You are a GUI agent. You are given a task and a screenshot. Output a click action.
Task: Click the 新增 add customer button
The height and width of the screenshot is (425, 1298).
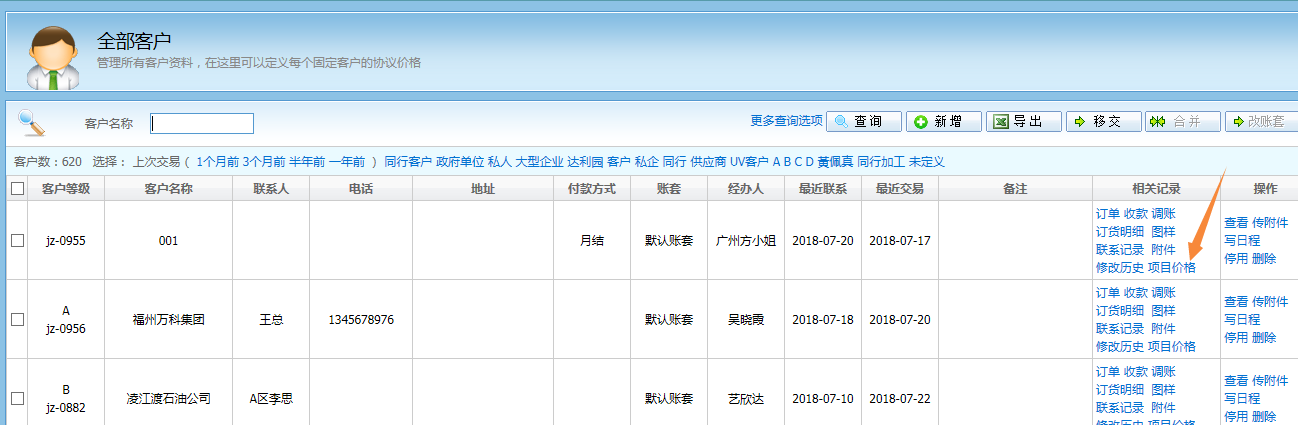coord(943,121)
